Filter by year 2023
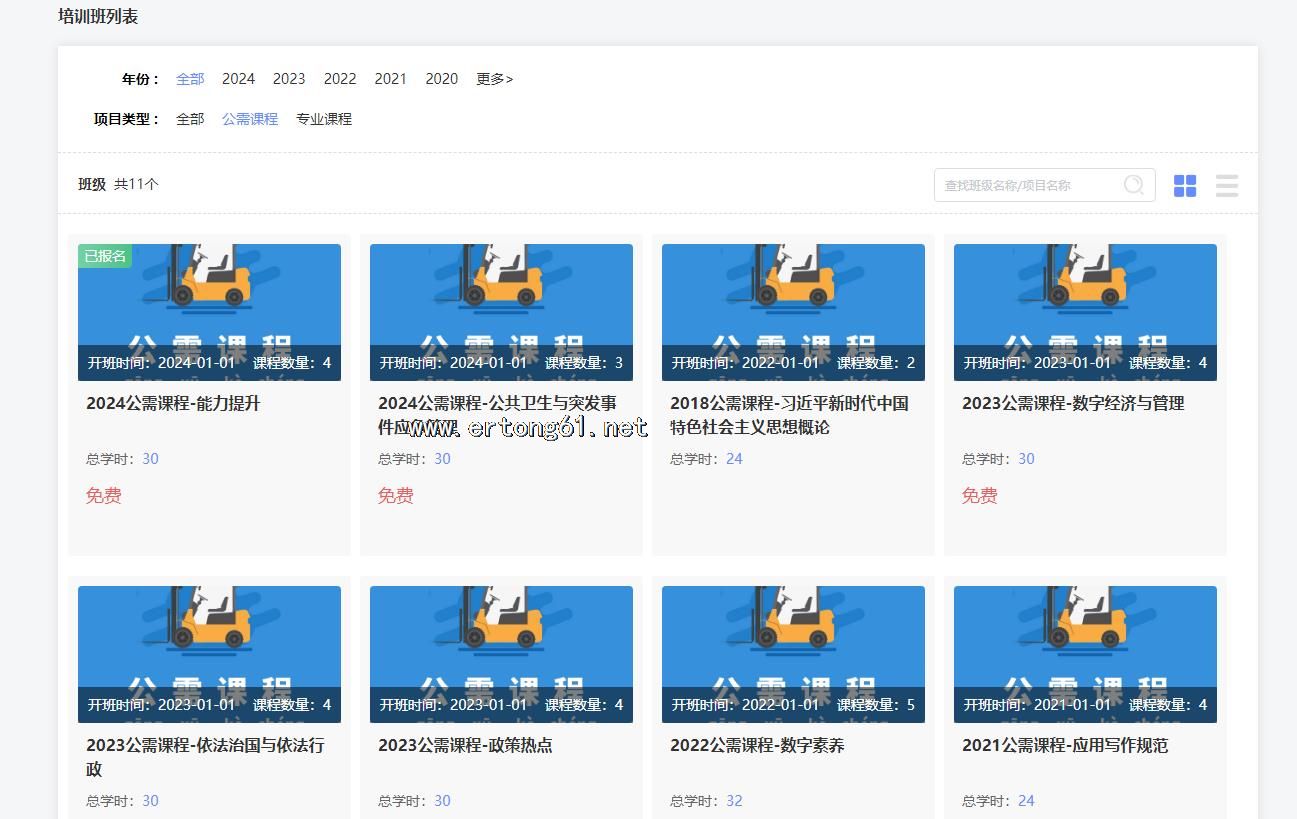 [x=289, y=79]
